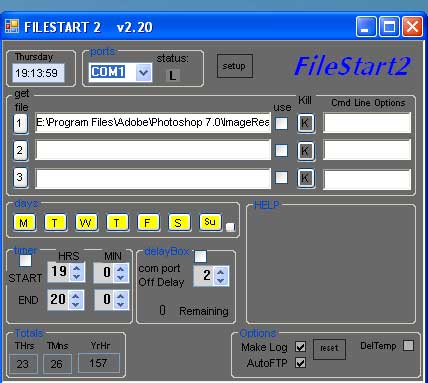The height and width of the screenshot is (383, 428).
Task: Toggle the Sunday Su day button
Action: coord(210,222)
